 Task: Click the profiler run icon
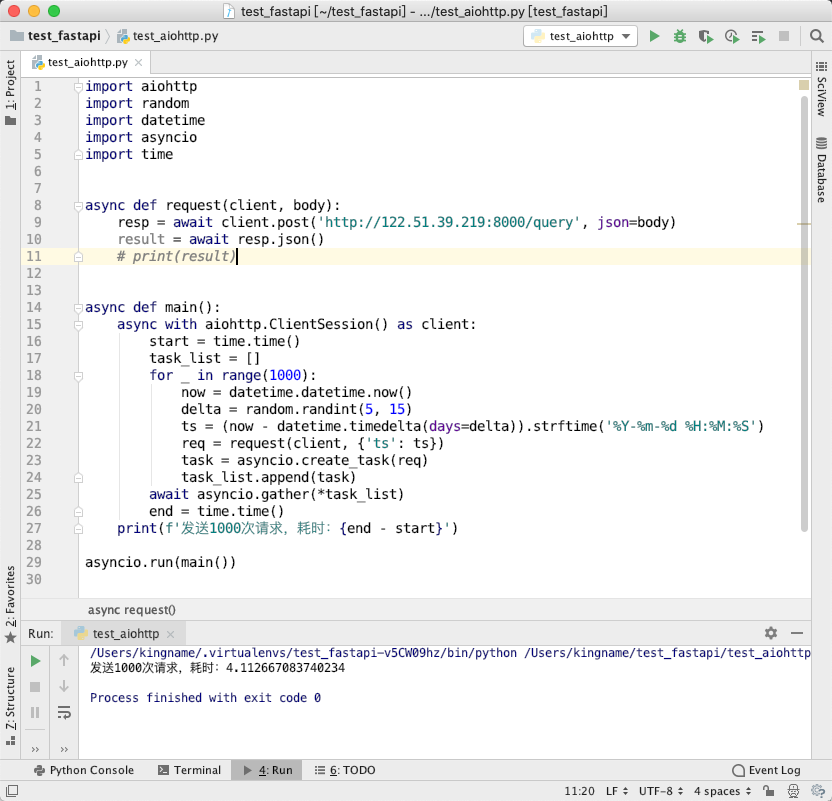[732, 36]
